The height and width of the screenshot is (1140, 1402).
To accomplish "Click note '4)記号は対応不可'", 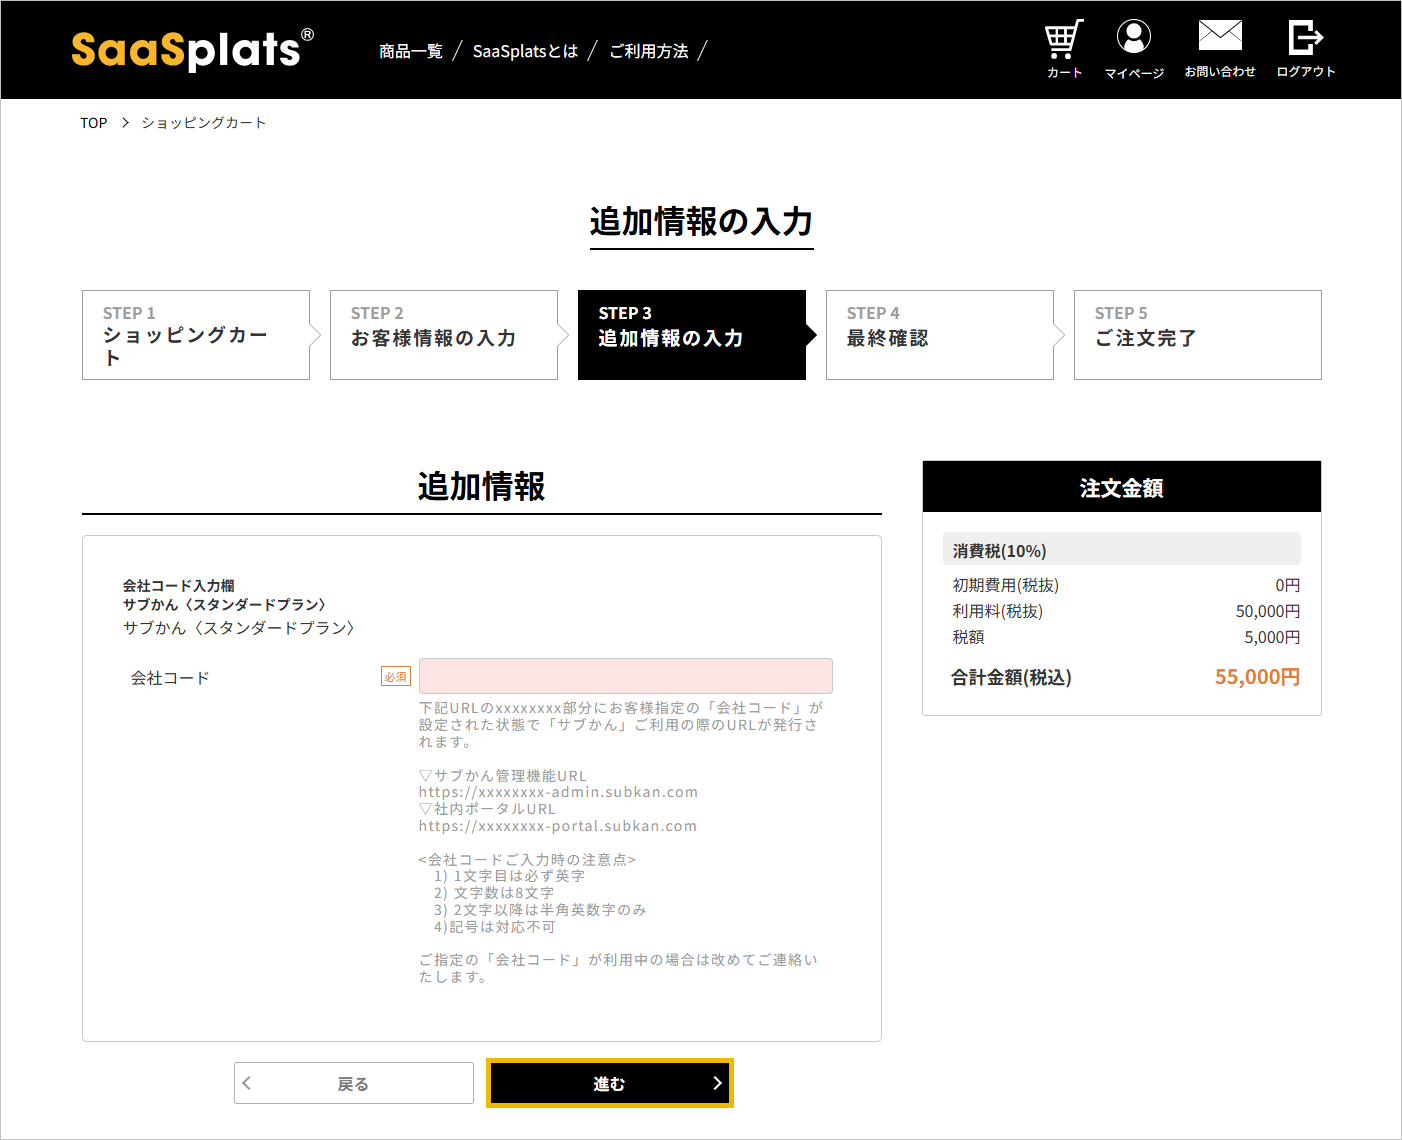I will pyautogui.click(x=494, y=927).
